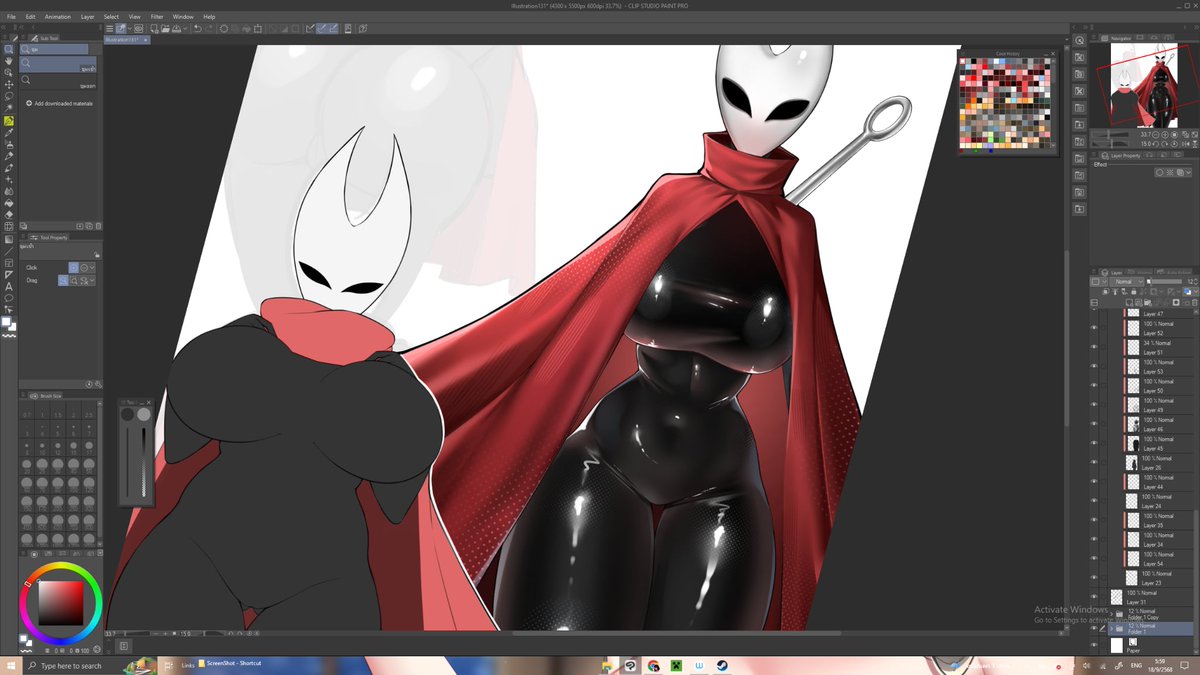The width and height of the screenshot is (1200, 675).
Task: Click the Border effect icon in Layer Property
Action: coord(1162,173)
